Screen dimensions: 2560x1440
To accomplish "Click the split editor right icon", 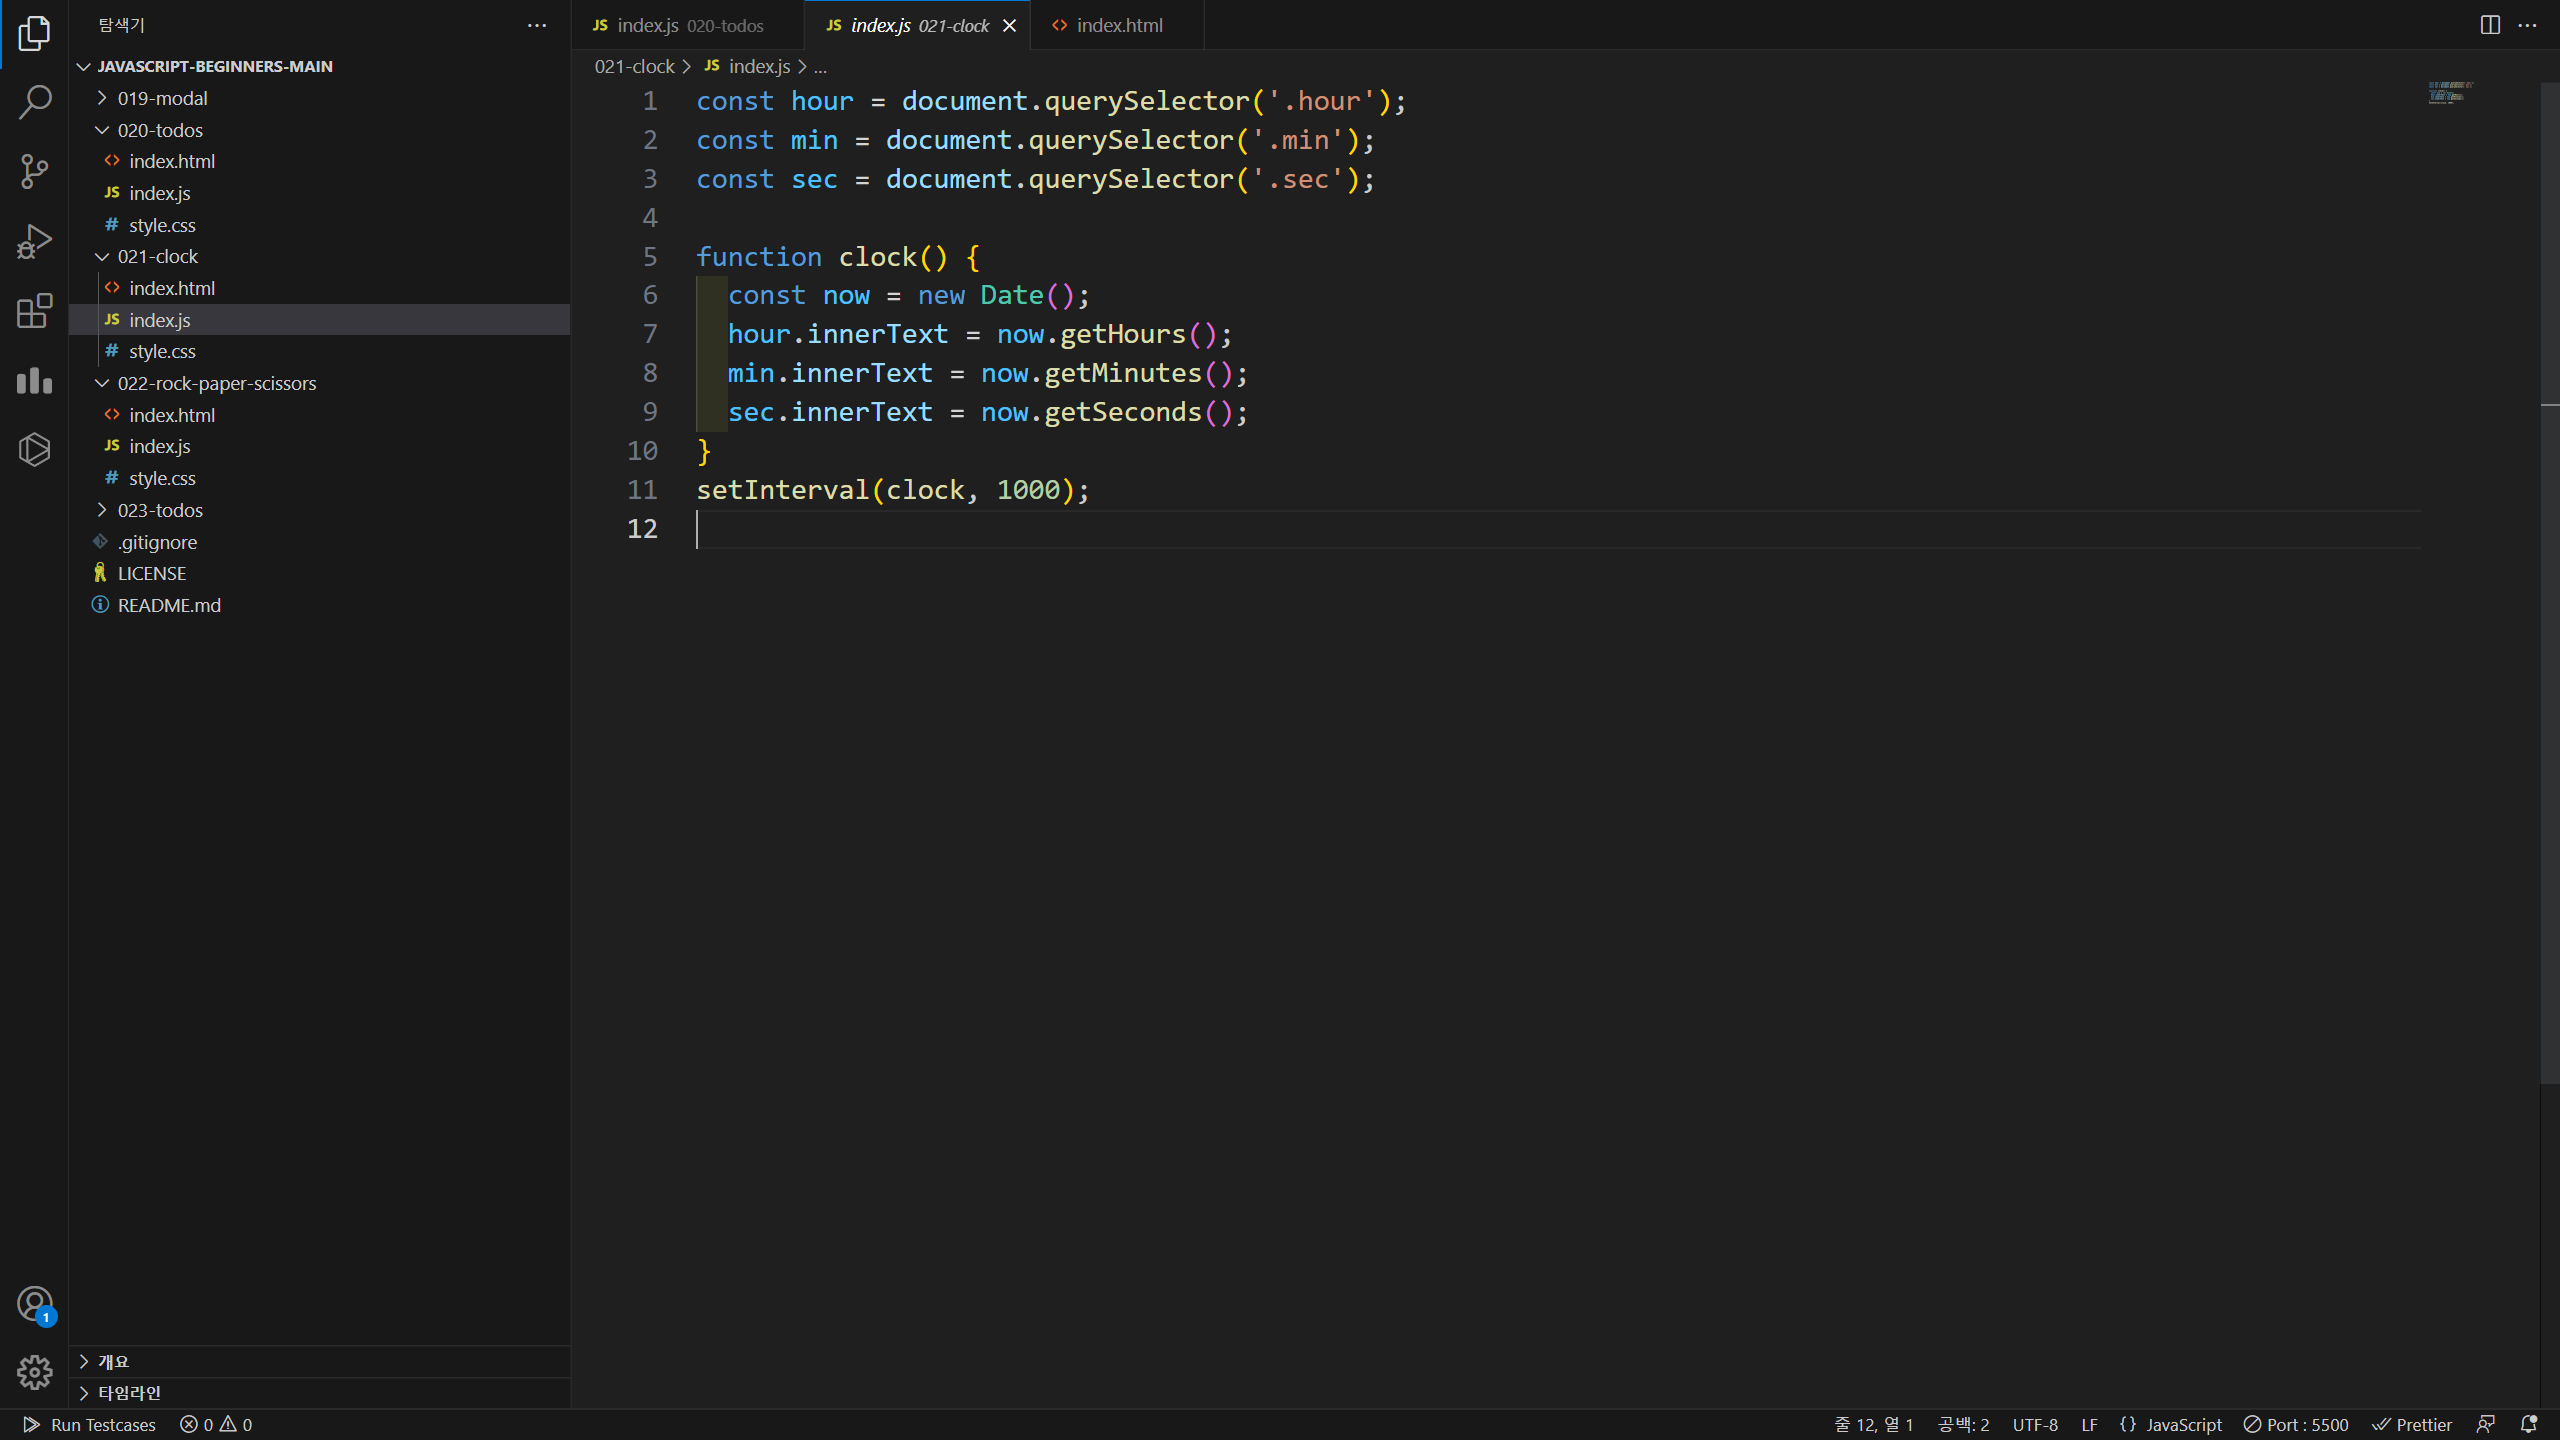I will click(2490, 25).
